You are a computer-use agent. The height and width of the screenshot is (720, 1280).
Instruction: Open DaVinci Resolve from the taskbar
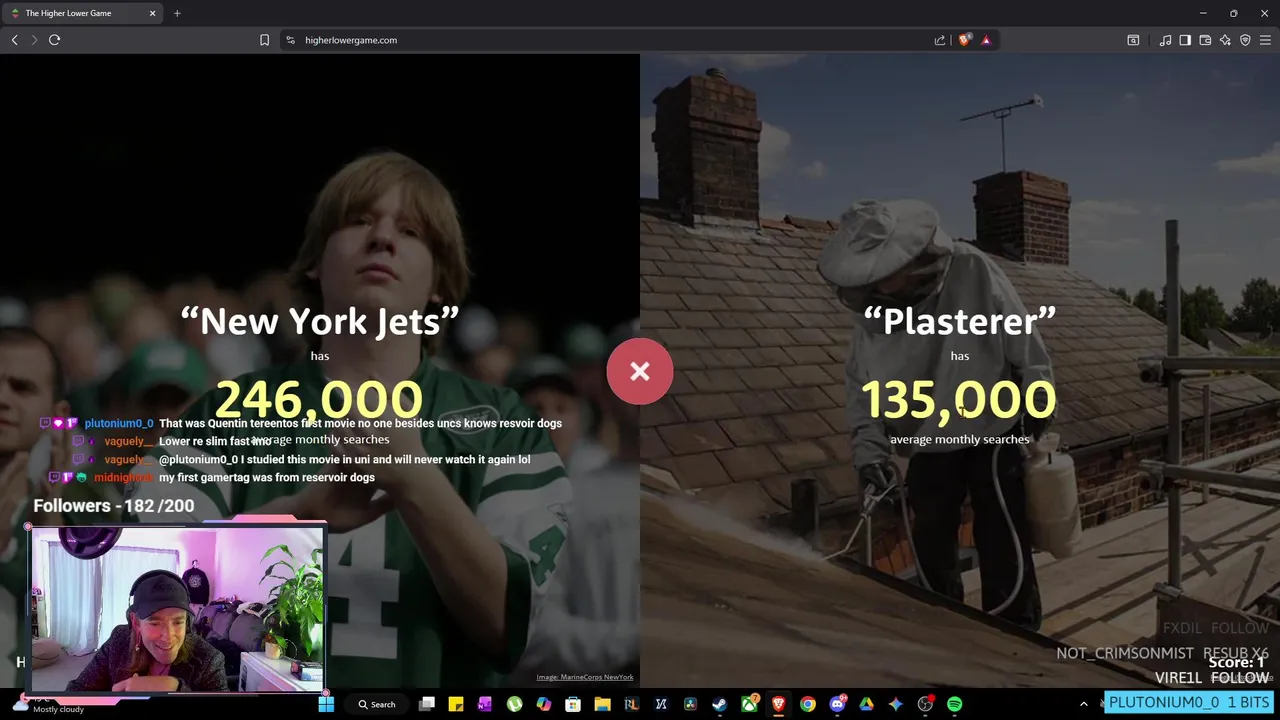690,704
